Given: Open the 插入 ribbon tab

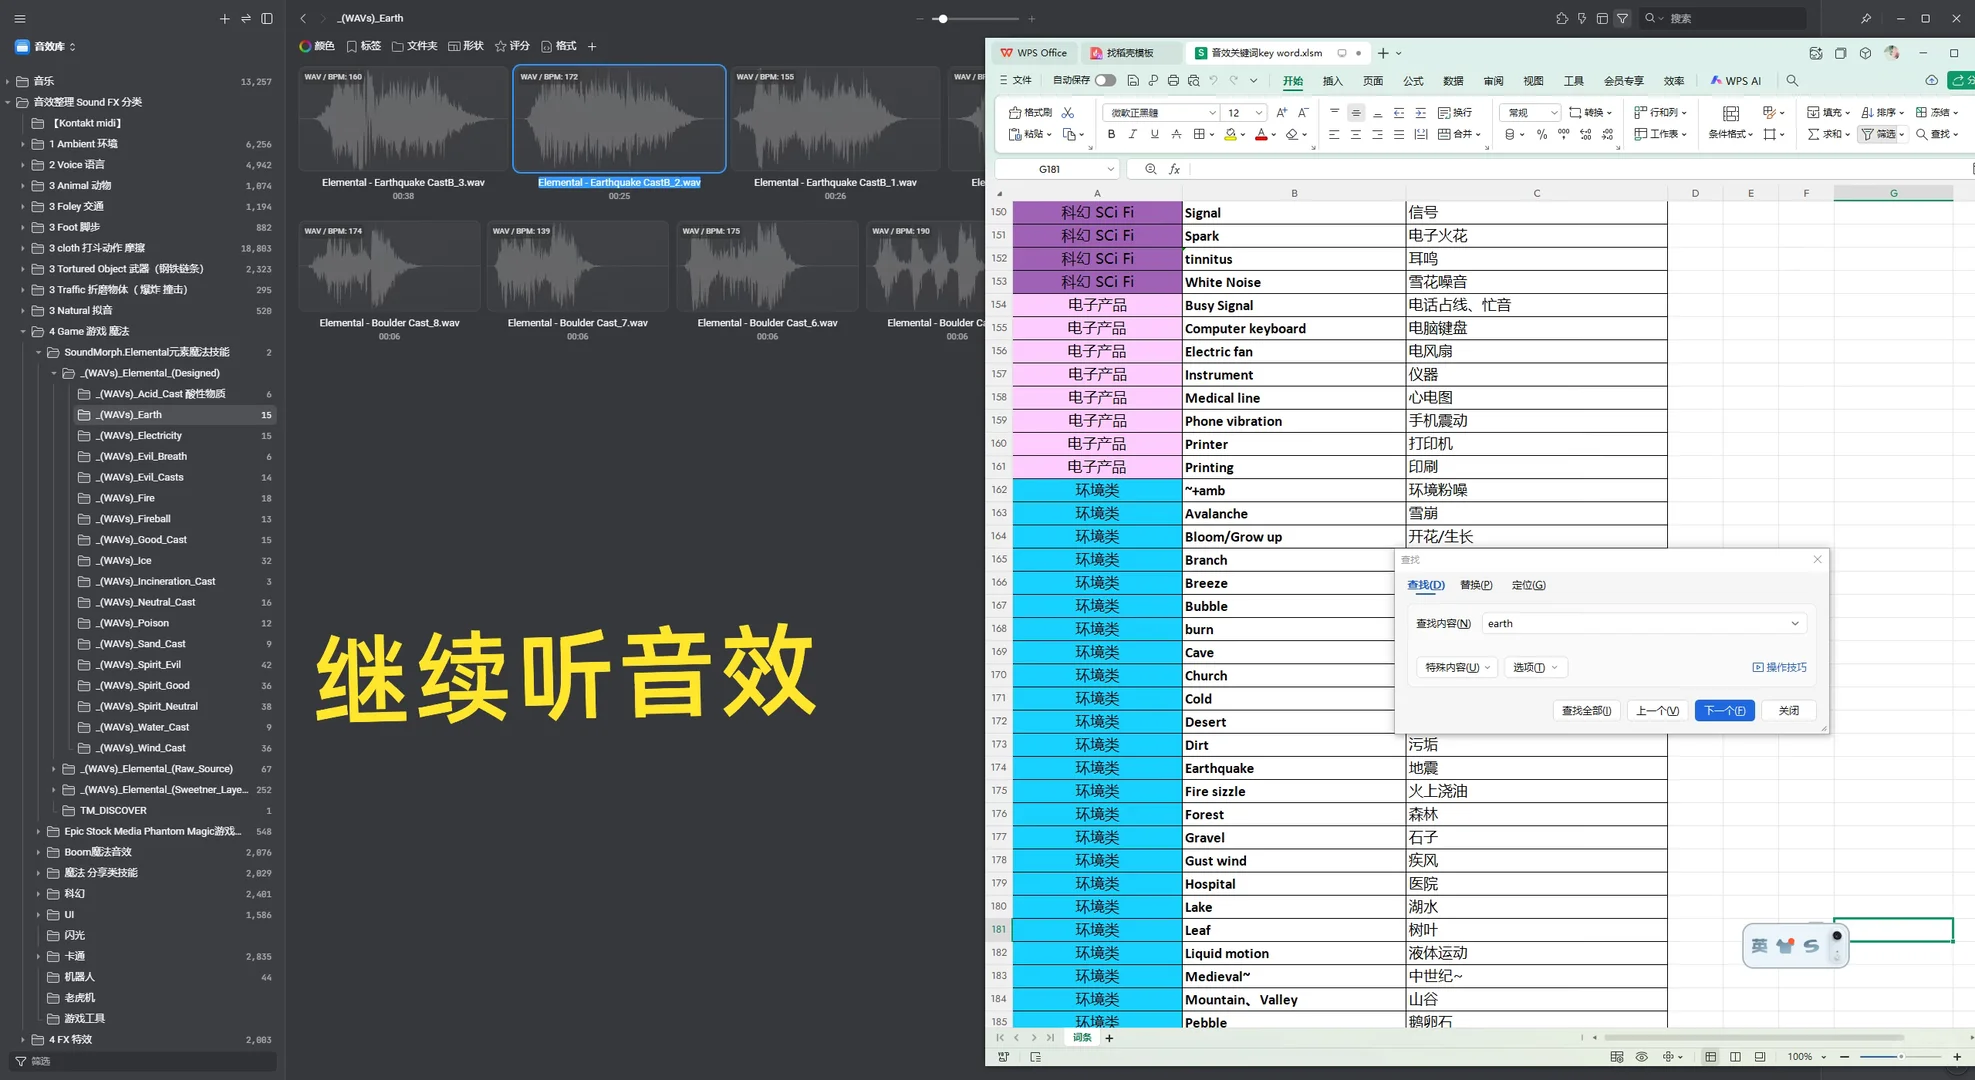Looking at the screenshot, I should pyautogui.click(x=1333, y=81).
